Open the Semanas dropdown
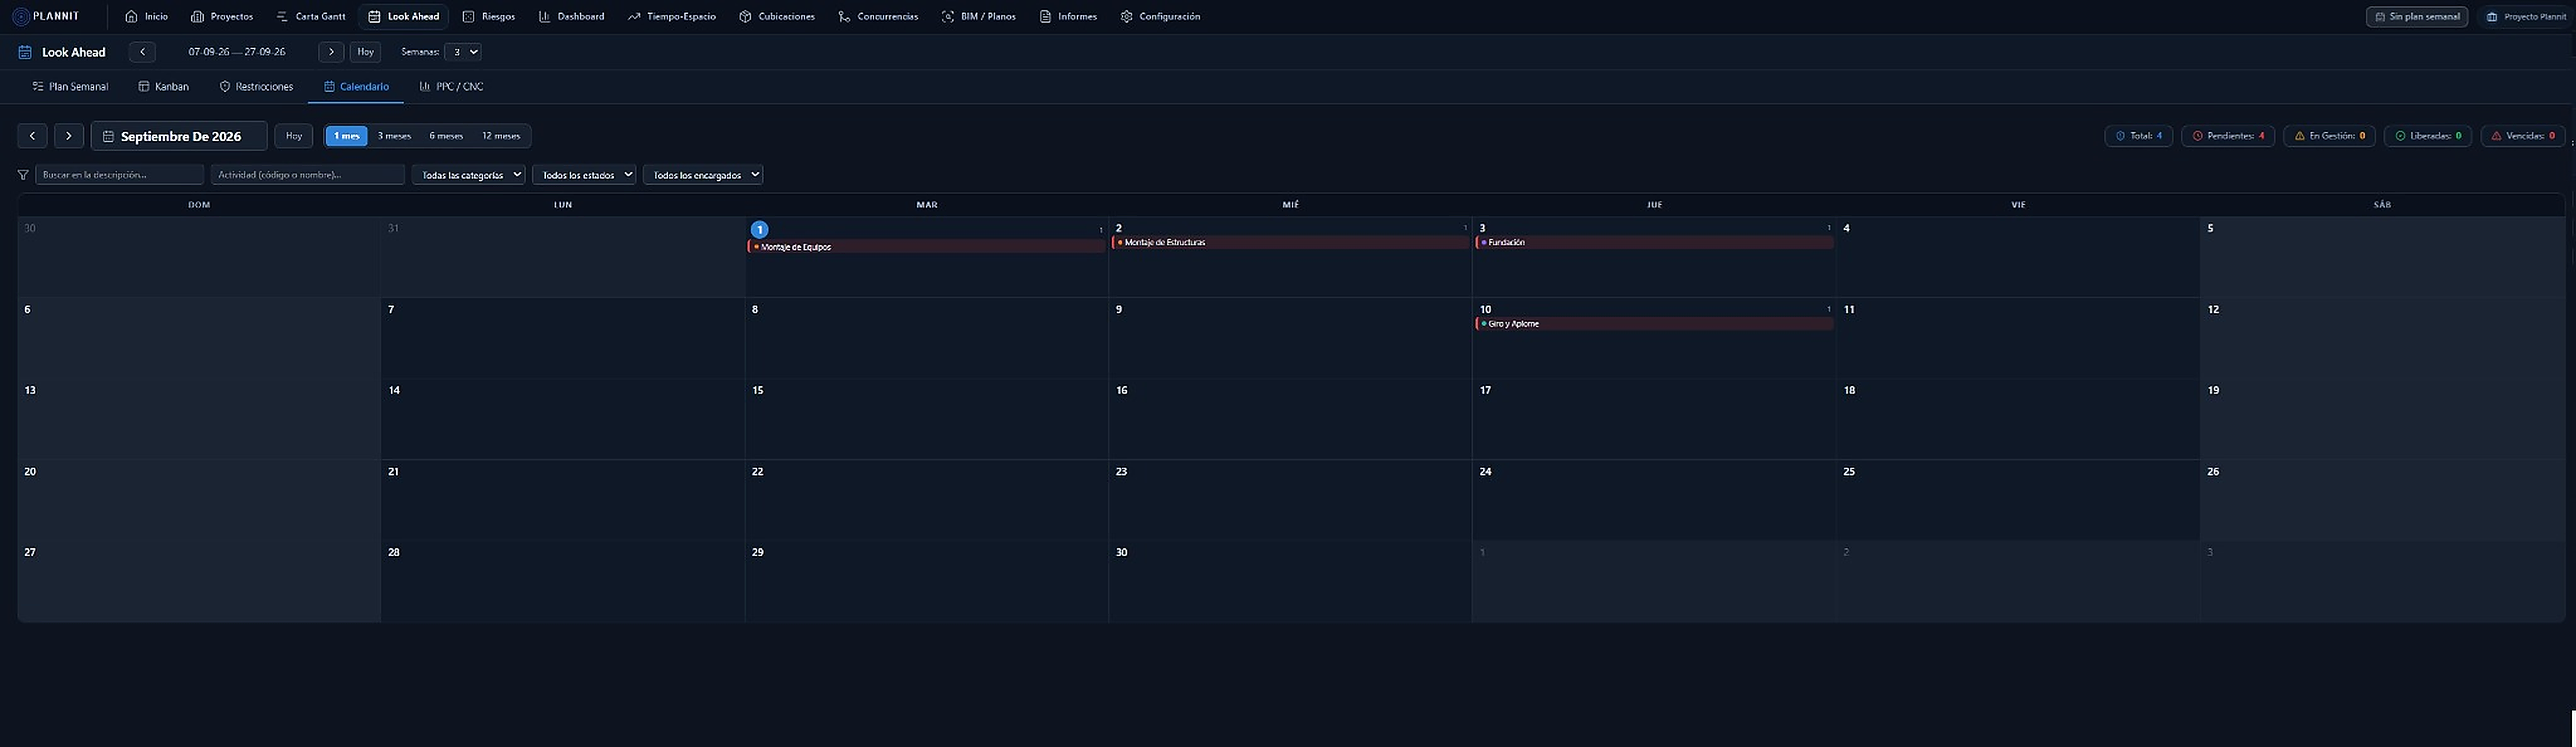This screenshot has width=2576, height=747. coord(463,52)
